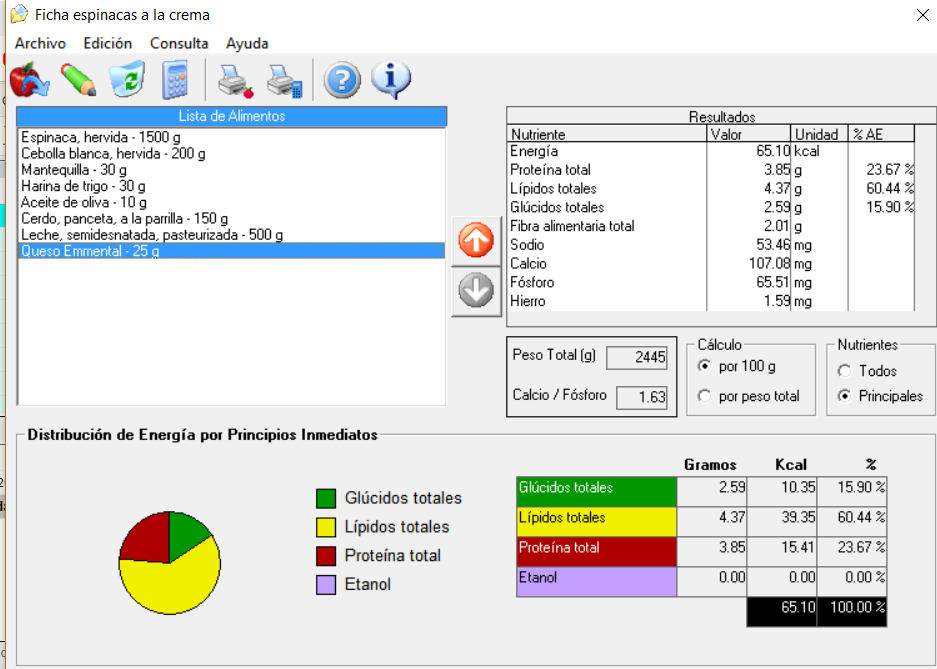Image resolution: width=937 pixels, height=669 pixels.
Task: Click the green pencil edit icon
Action: coord(78,79)
